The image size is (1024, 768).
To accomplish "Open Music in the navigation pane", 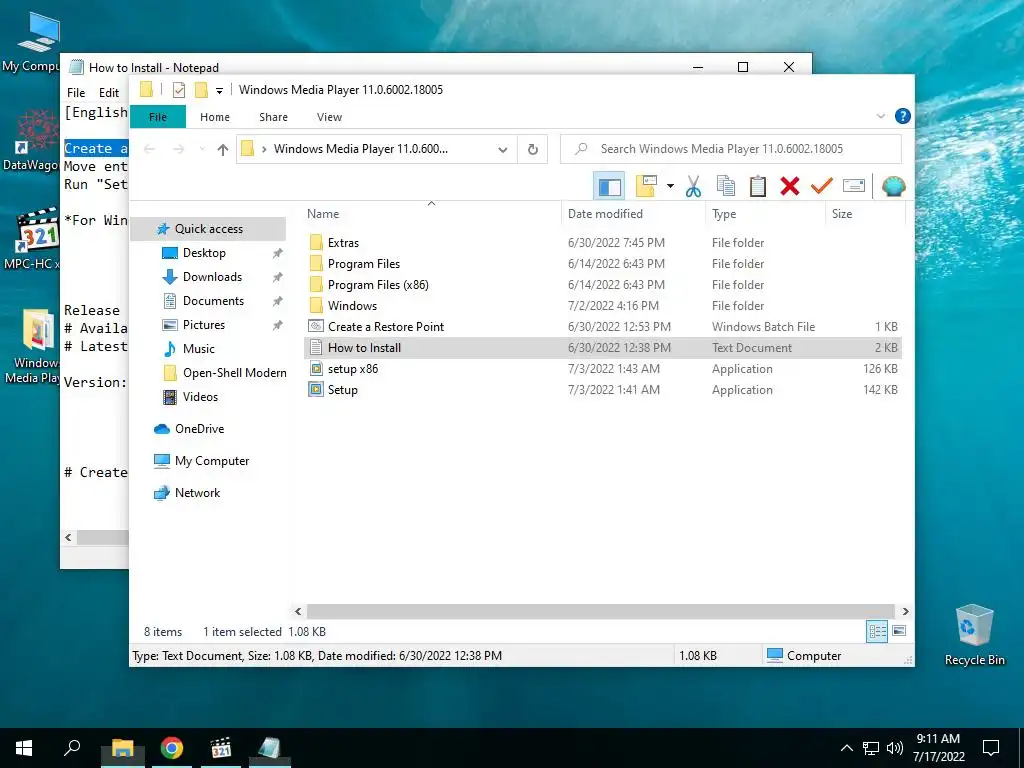I will click(199, 349).
